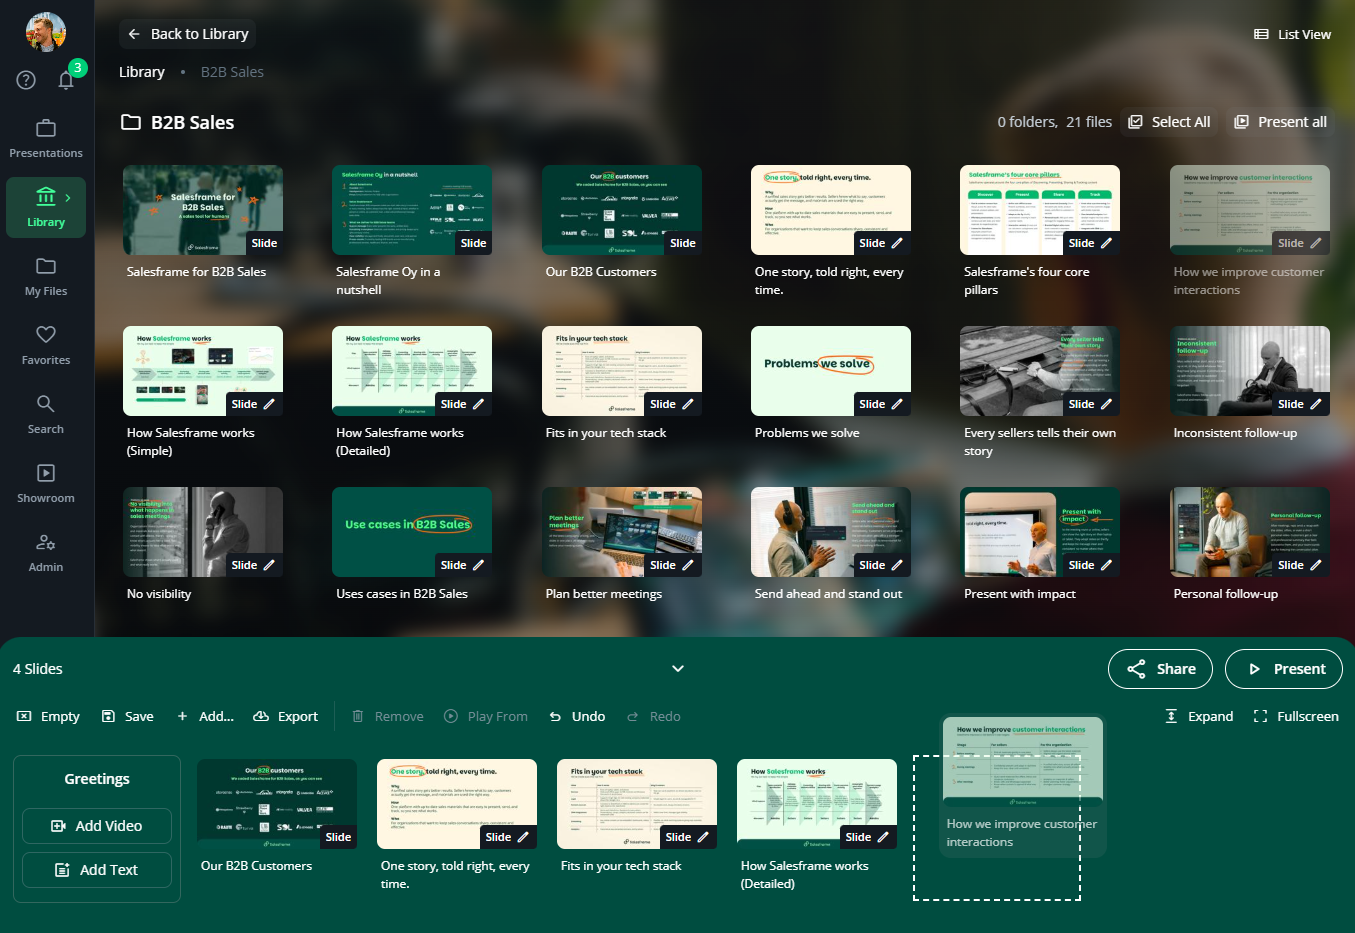Viewport: 1355px width, 933px height.
Task: Go to My Files in sidebar
Action: [46, 276]
